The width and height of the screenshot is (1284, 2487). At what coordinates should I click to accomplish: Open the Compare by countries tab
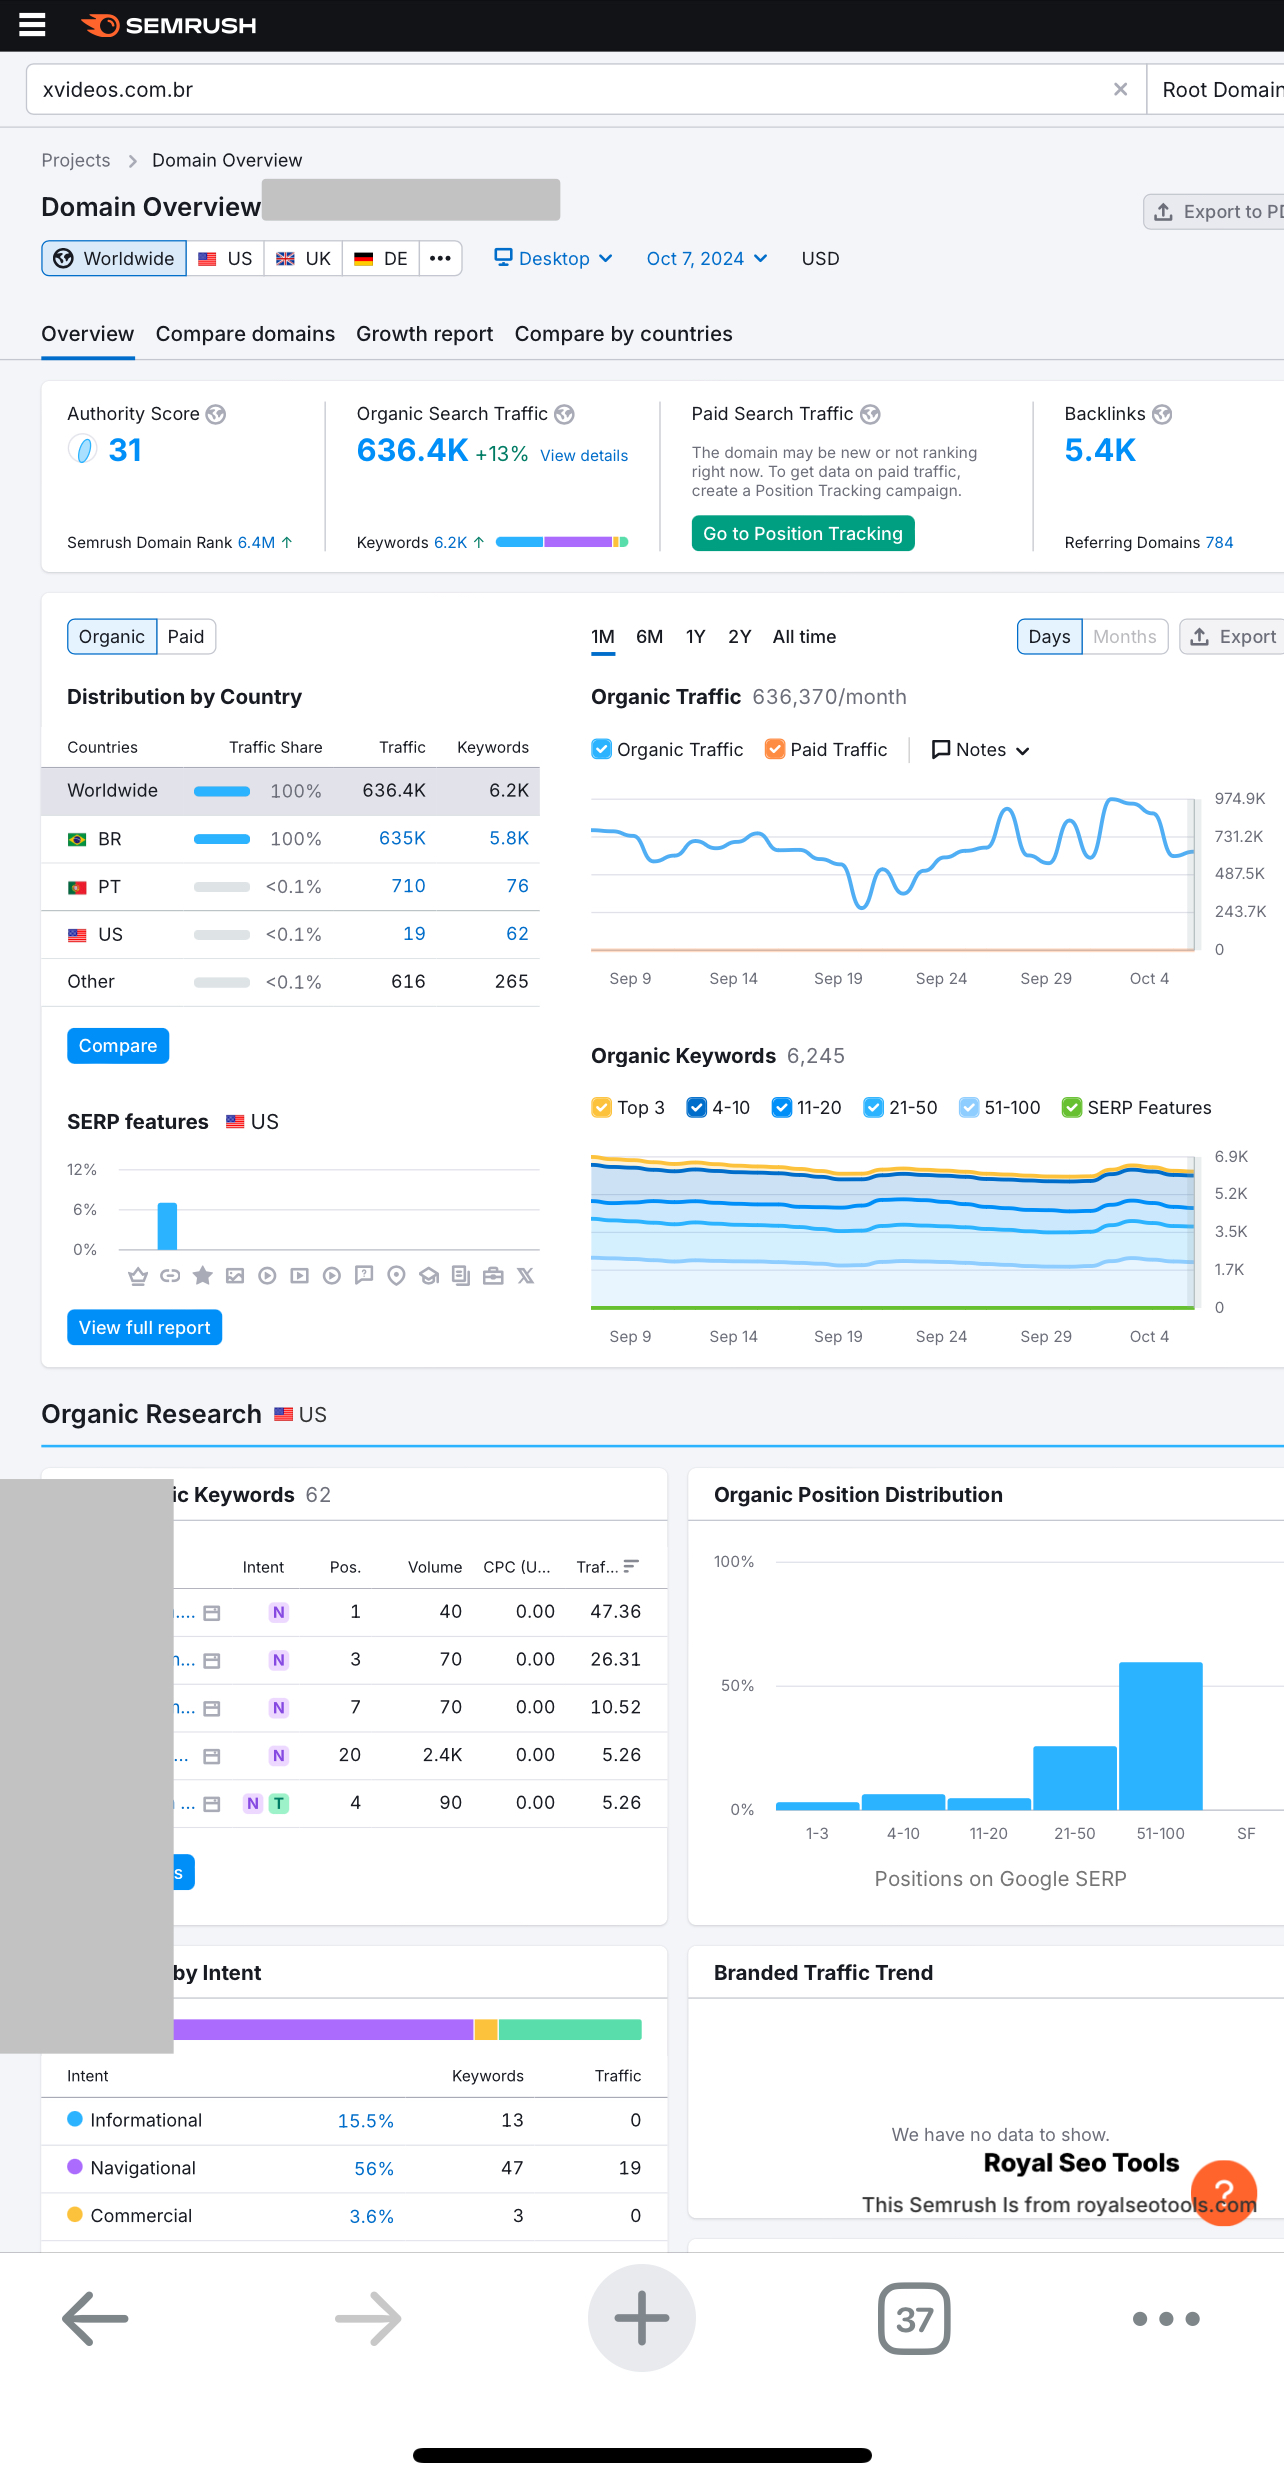coord(624,334)
